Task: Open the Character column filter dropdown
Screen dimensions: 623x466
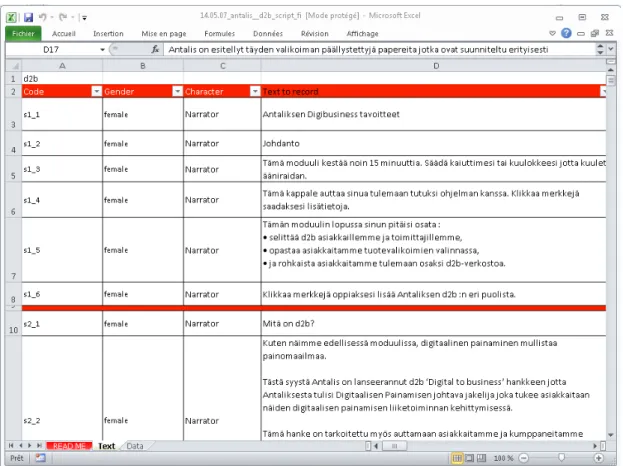Action: click(255, 92)
